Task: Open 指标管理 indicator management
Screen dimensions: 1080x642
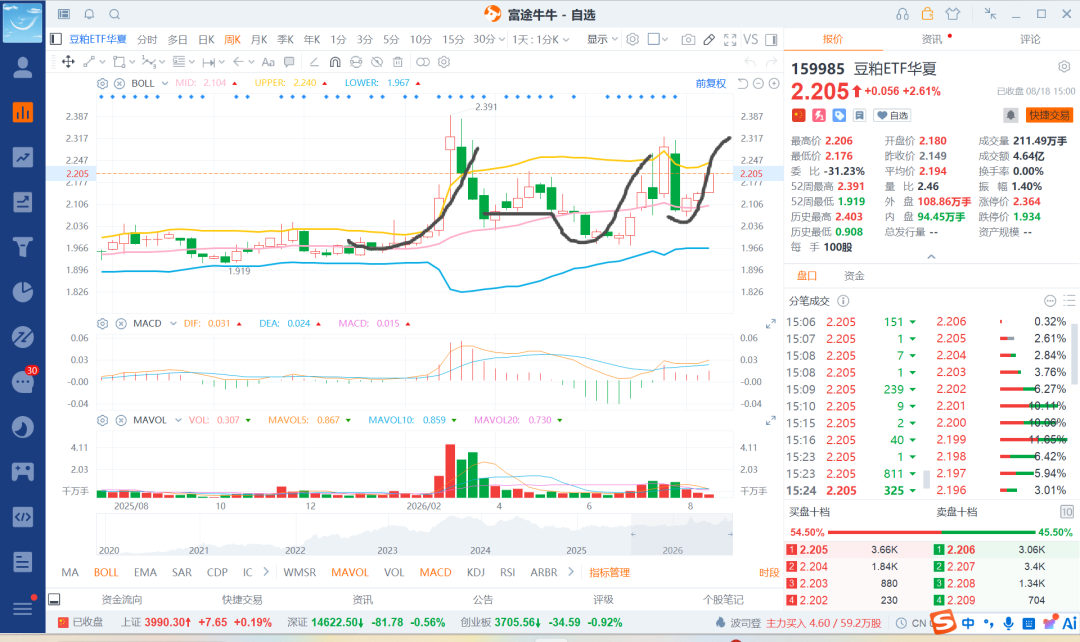Action: pyautogui.click(x=610, y=572)
